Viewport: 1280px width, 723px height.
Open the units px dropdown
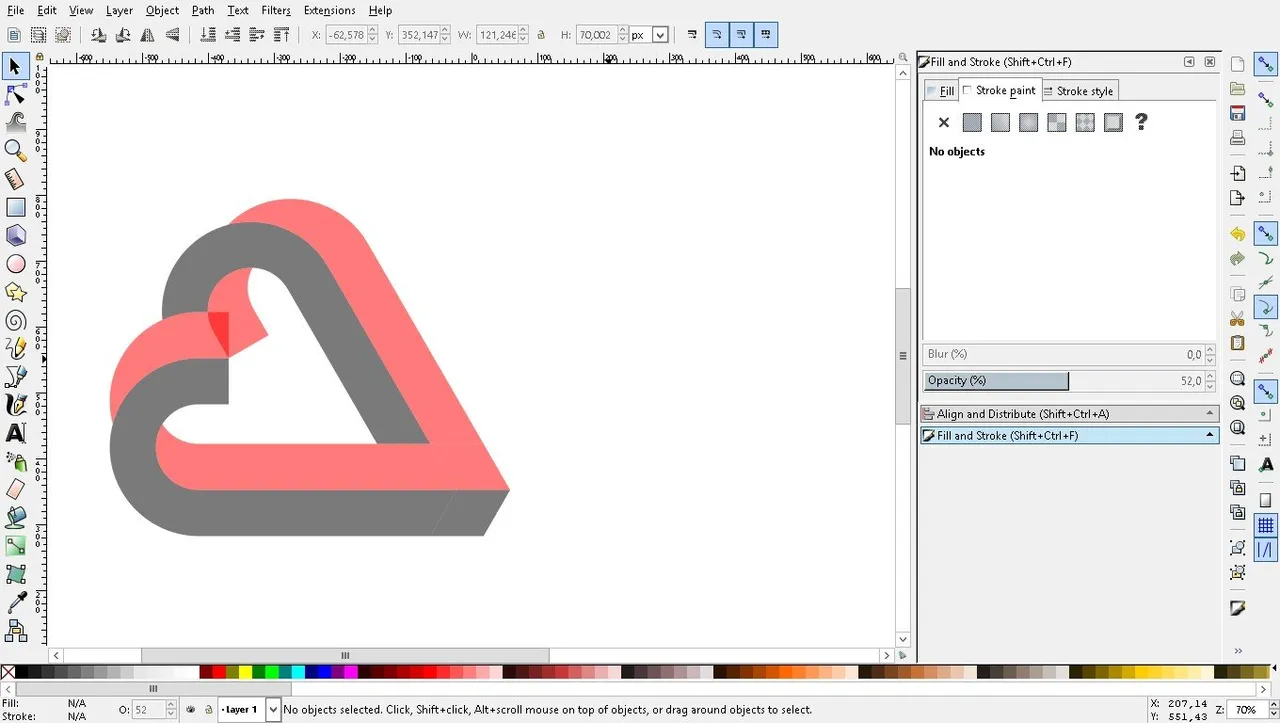[x=660, y=35]
